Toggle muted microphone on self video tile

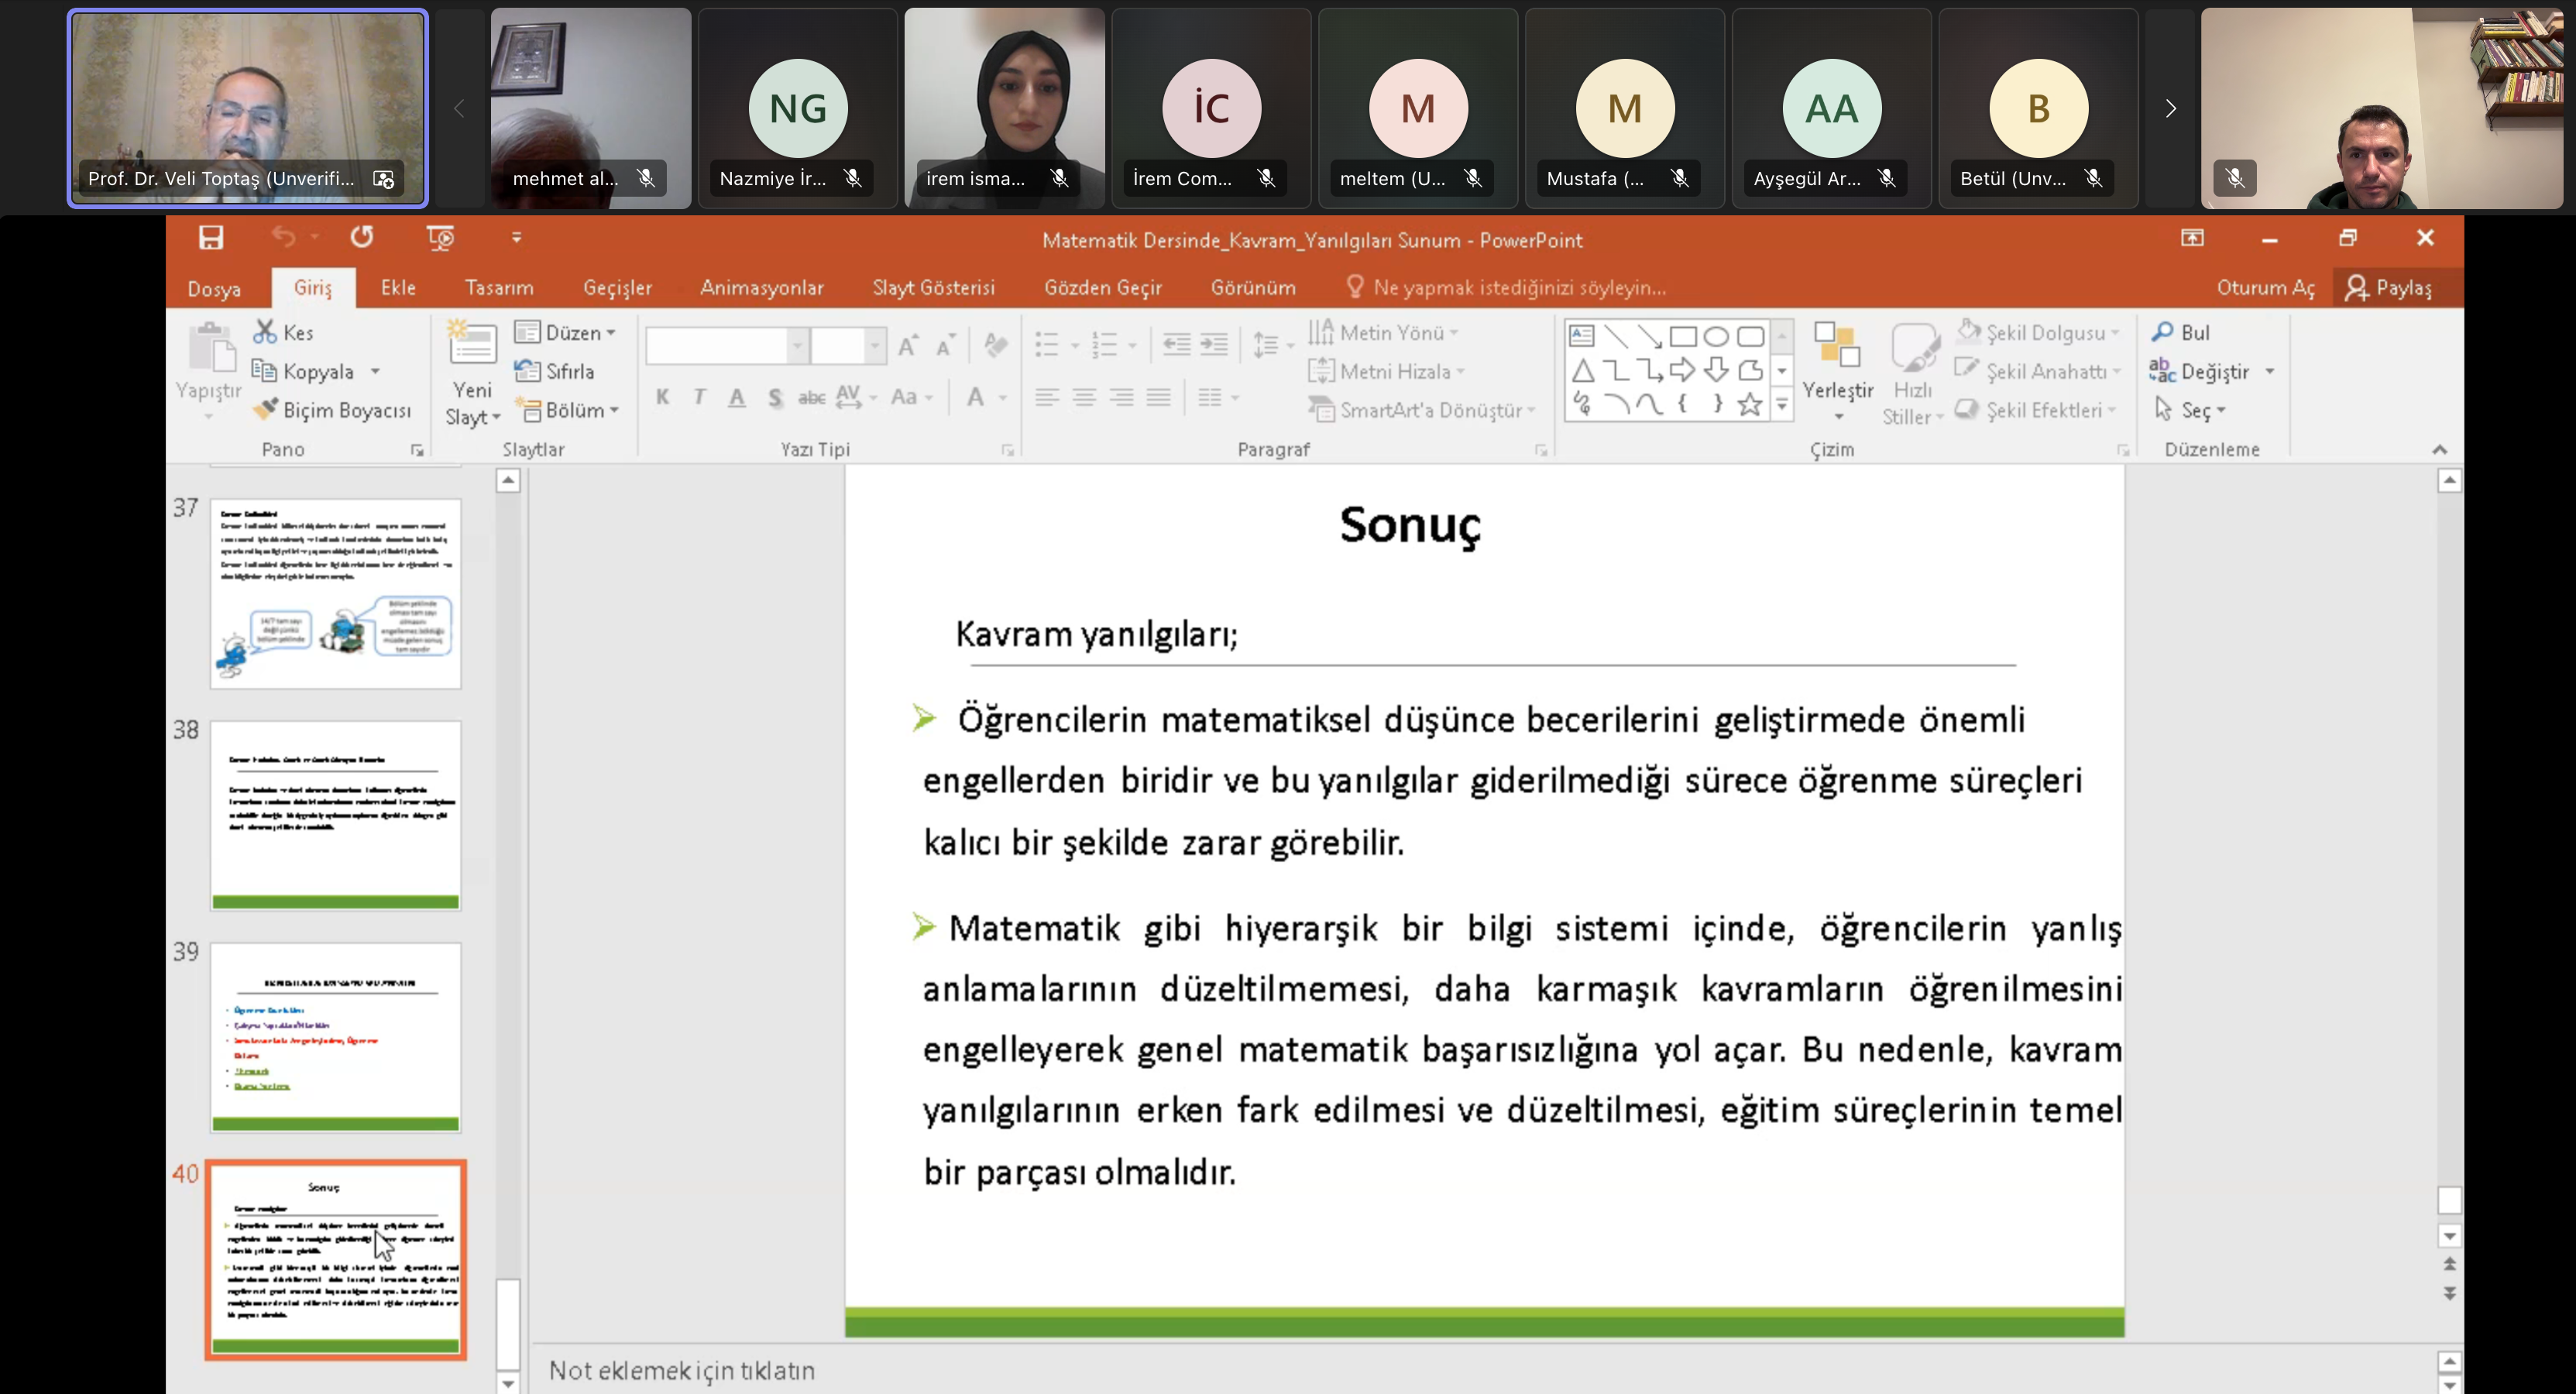point(2235,179)
